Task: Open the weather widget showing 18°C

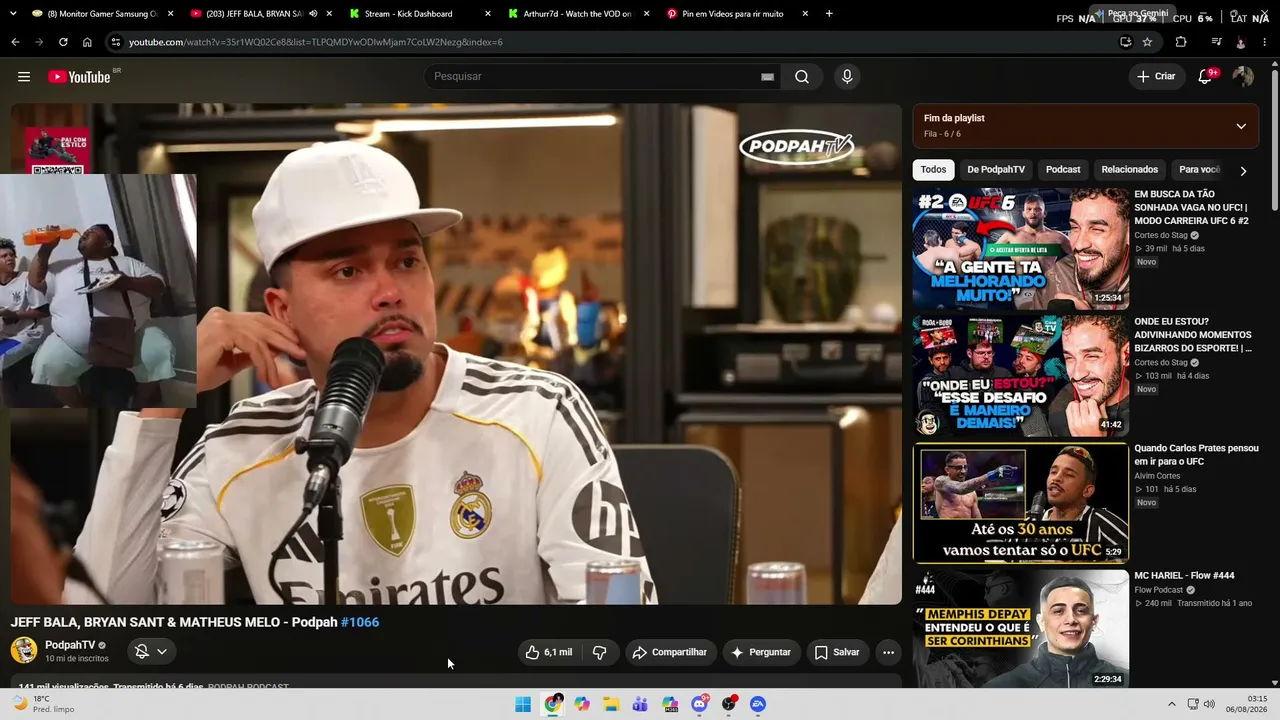Action: (44, 704)
